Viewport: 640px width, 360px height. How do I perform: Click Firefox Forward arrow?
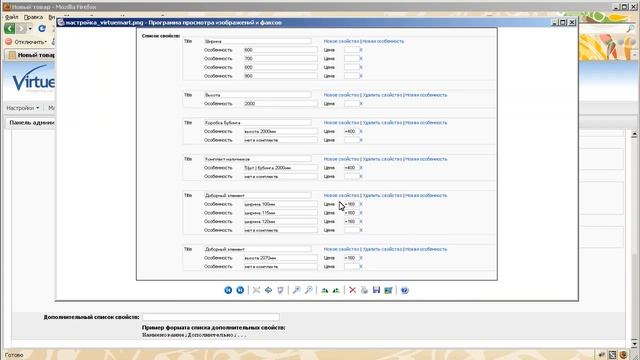point(21,29)
